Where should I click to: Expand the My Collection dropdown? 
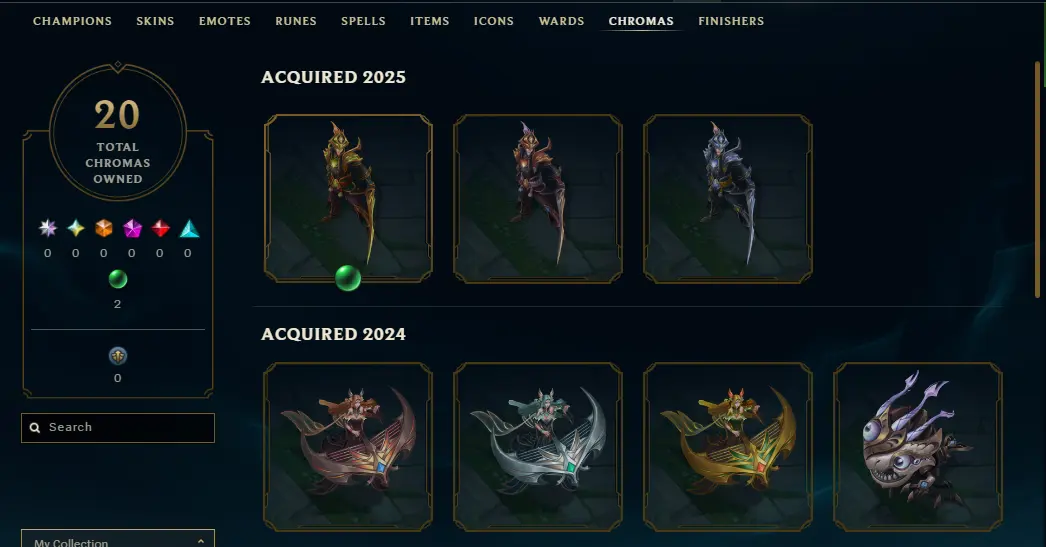pos(118,540)
